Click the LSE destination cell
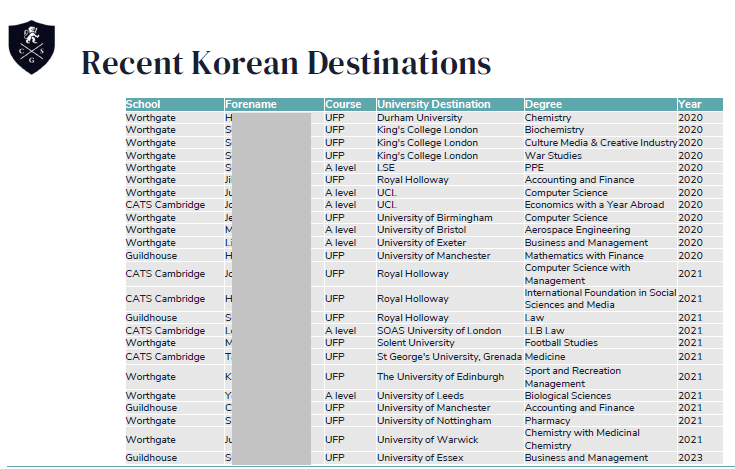Screen dimensions: 735x469 click(450, 168)
